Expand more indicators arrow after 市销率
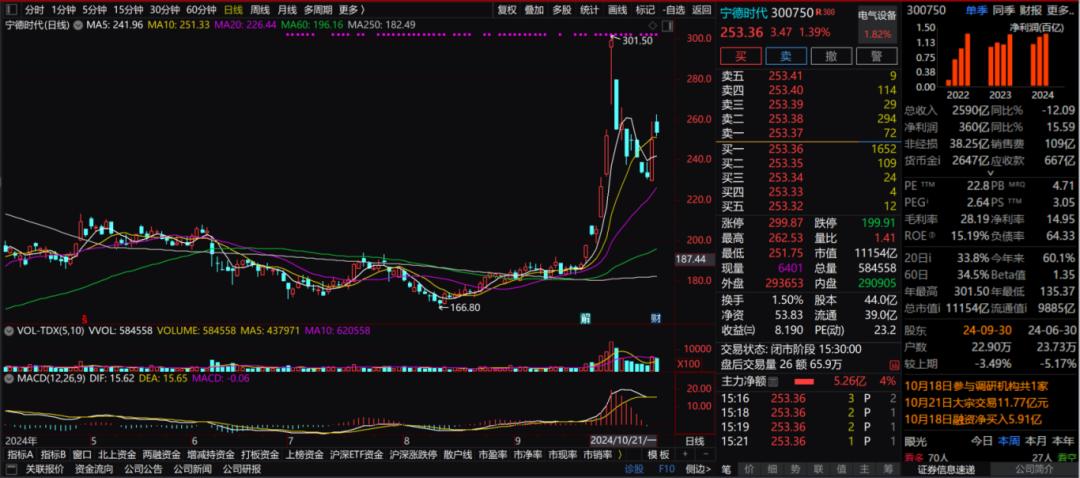The image size is (1080, 478). [619, 454]
